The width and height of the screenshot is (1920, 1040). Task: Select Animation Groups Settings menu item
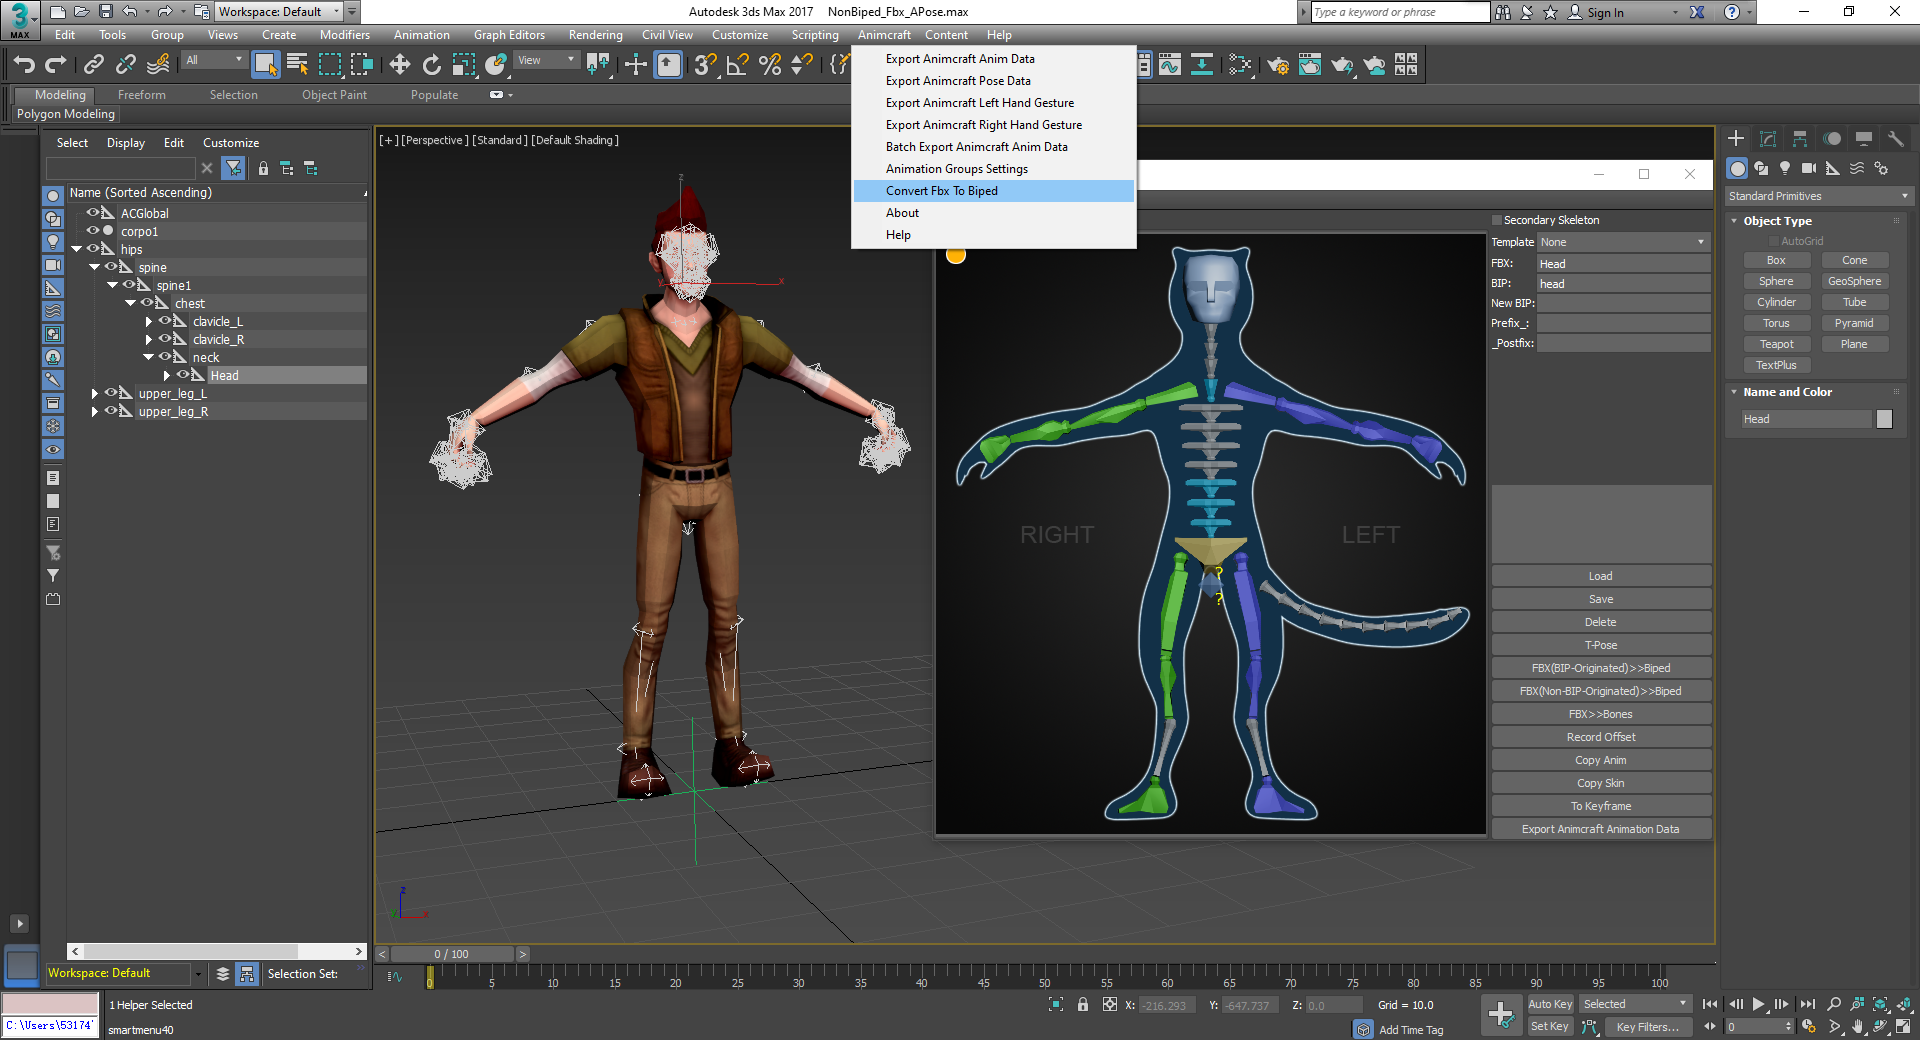[x=956, y=169]
